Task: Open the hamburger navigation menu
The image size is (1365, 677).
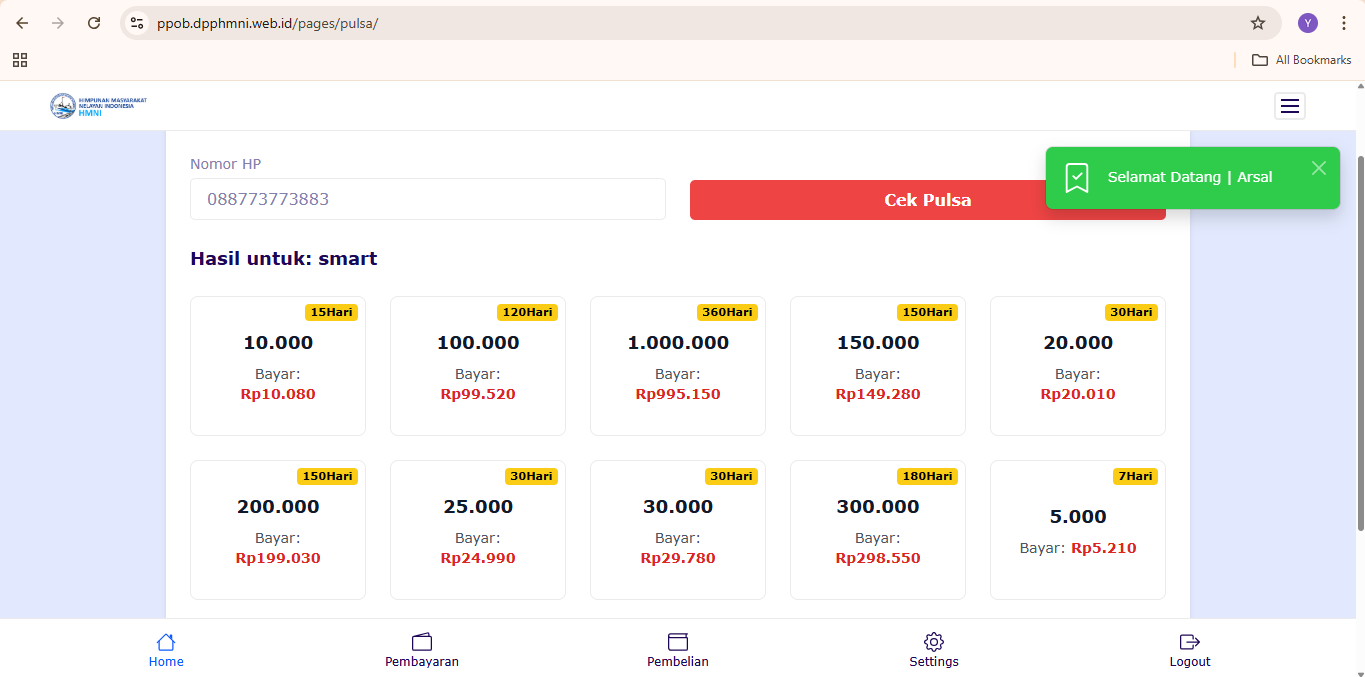Action: tap(1289, 106)
